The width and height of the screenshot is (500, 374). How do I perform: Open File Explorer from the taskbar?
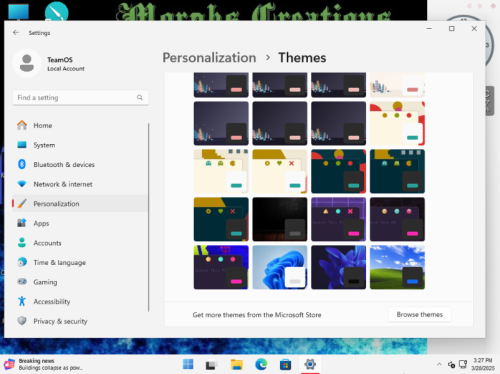(x=237, y=364)
